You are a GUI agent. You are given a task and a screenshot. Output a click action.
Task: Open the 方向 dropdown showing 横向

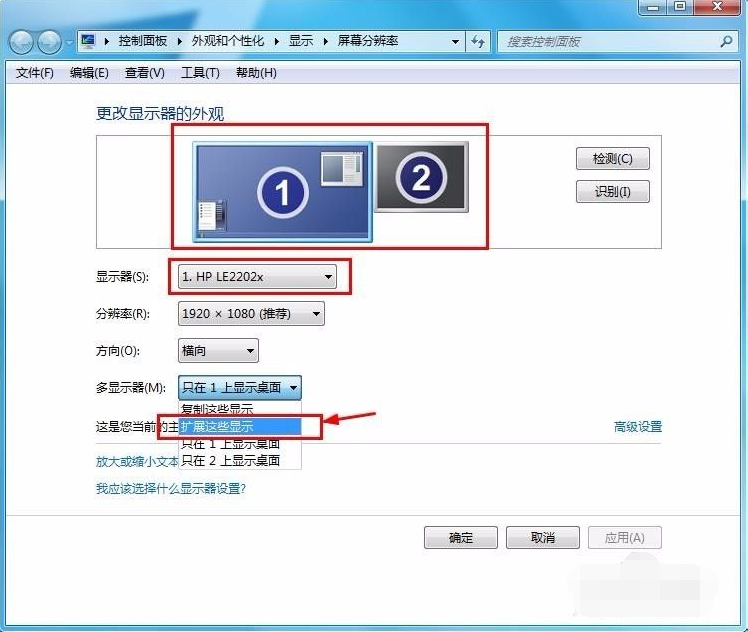click(x=218, y=351)
